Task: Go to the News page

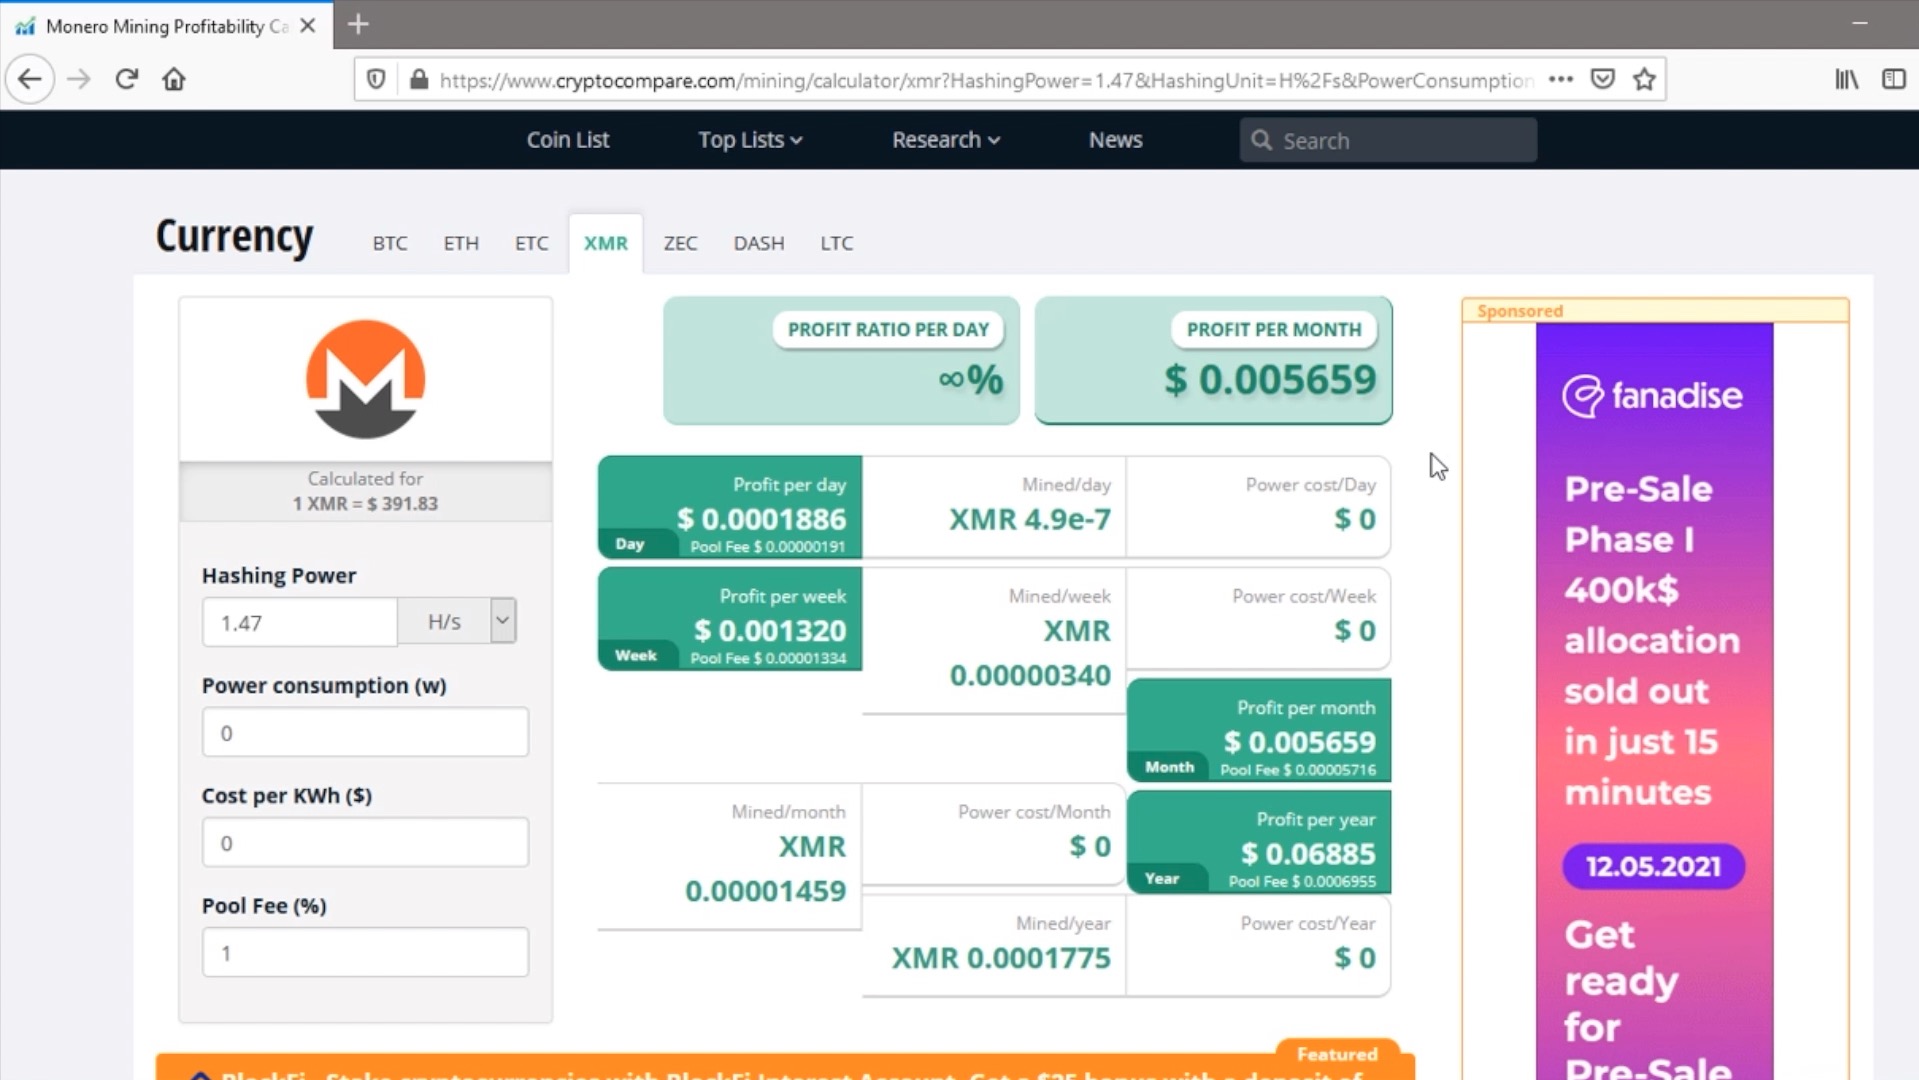Action: [x=1115, y=140]
